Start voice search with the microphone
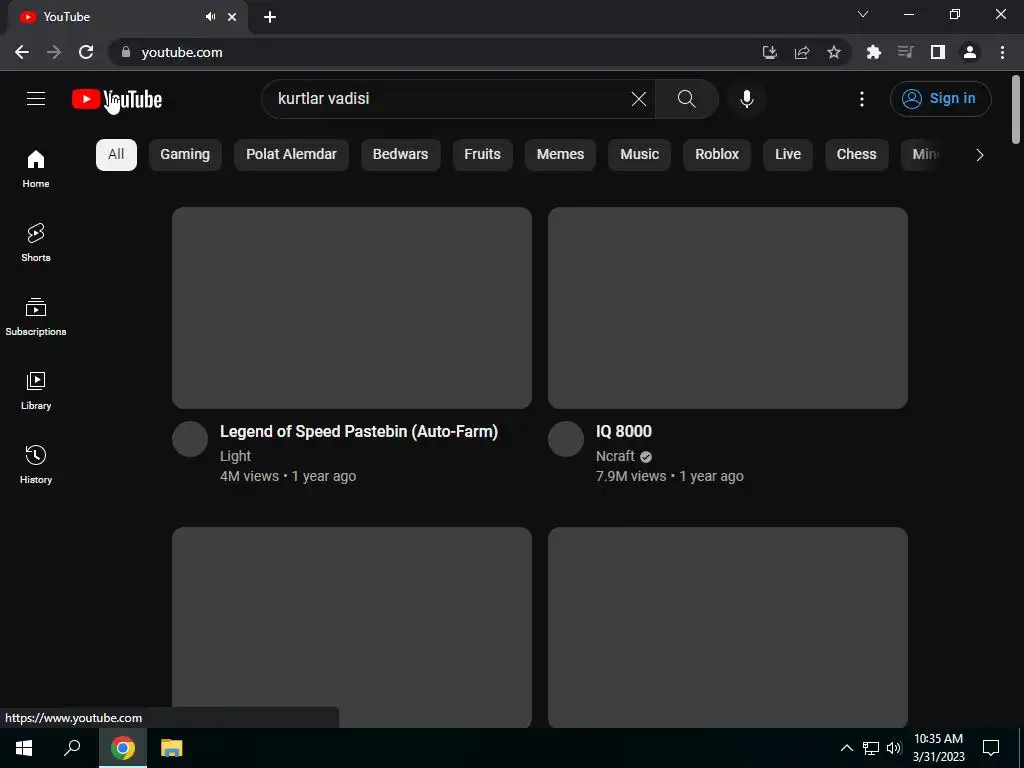 coord(746,99)
